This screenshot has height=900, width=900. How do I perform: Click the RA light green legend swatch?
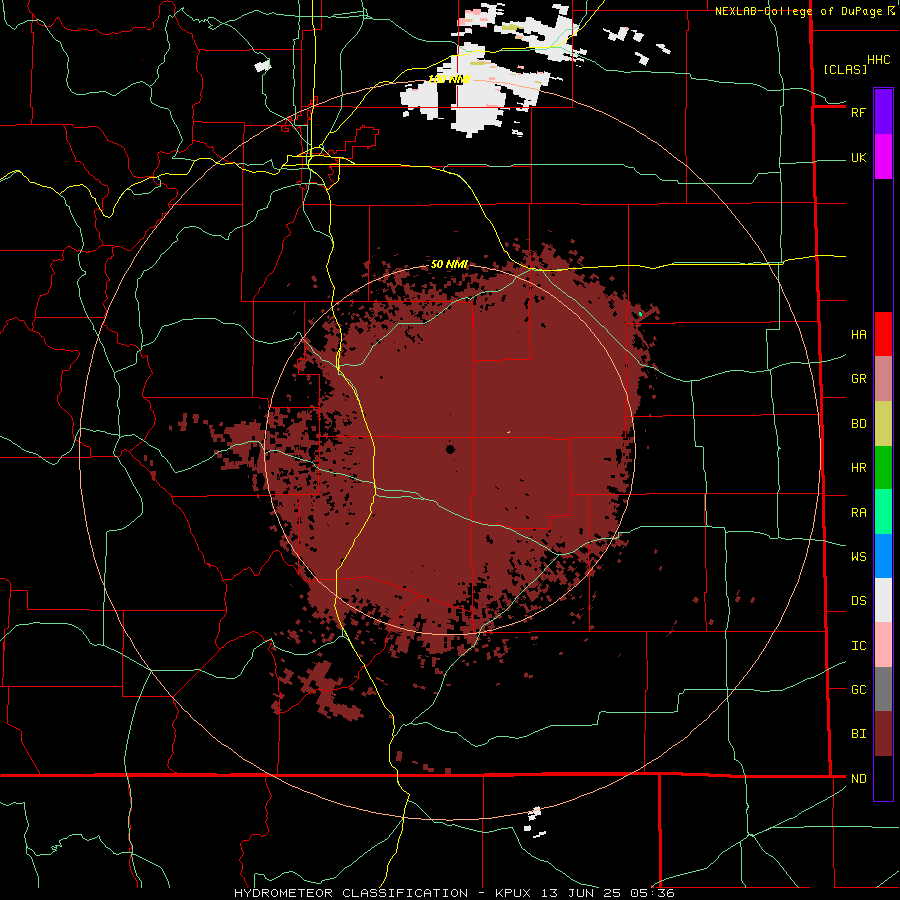click(883, 512)
